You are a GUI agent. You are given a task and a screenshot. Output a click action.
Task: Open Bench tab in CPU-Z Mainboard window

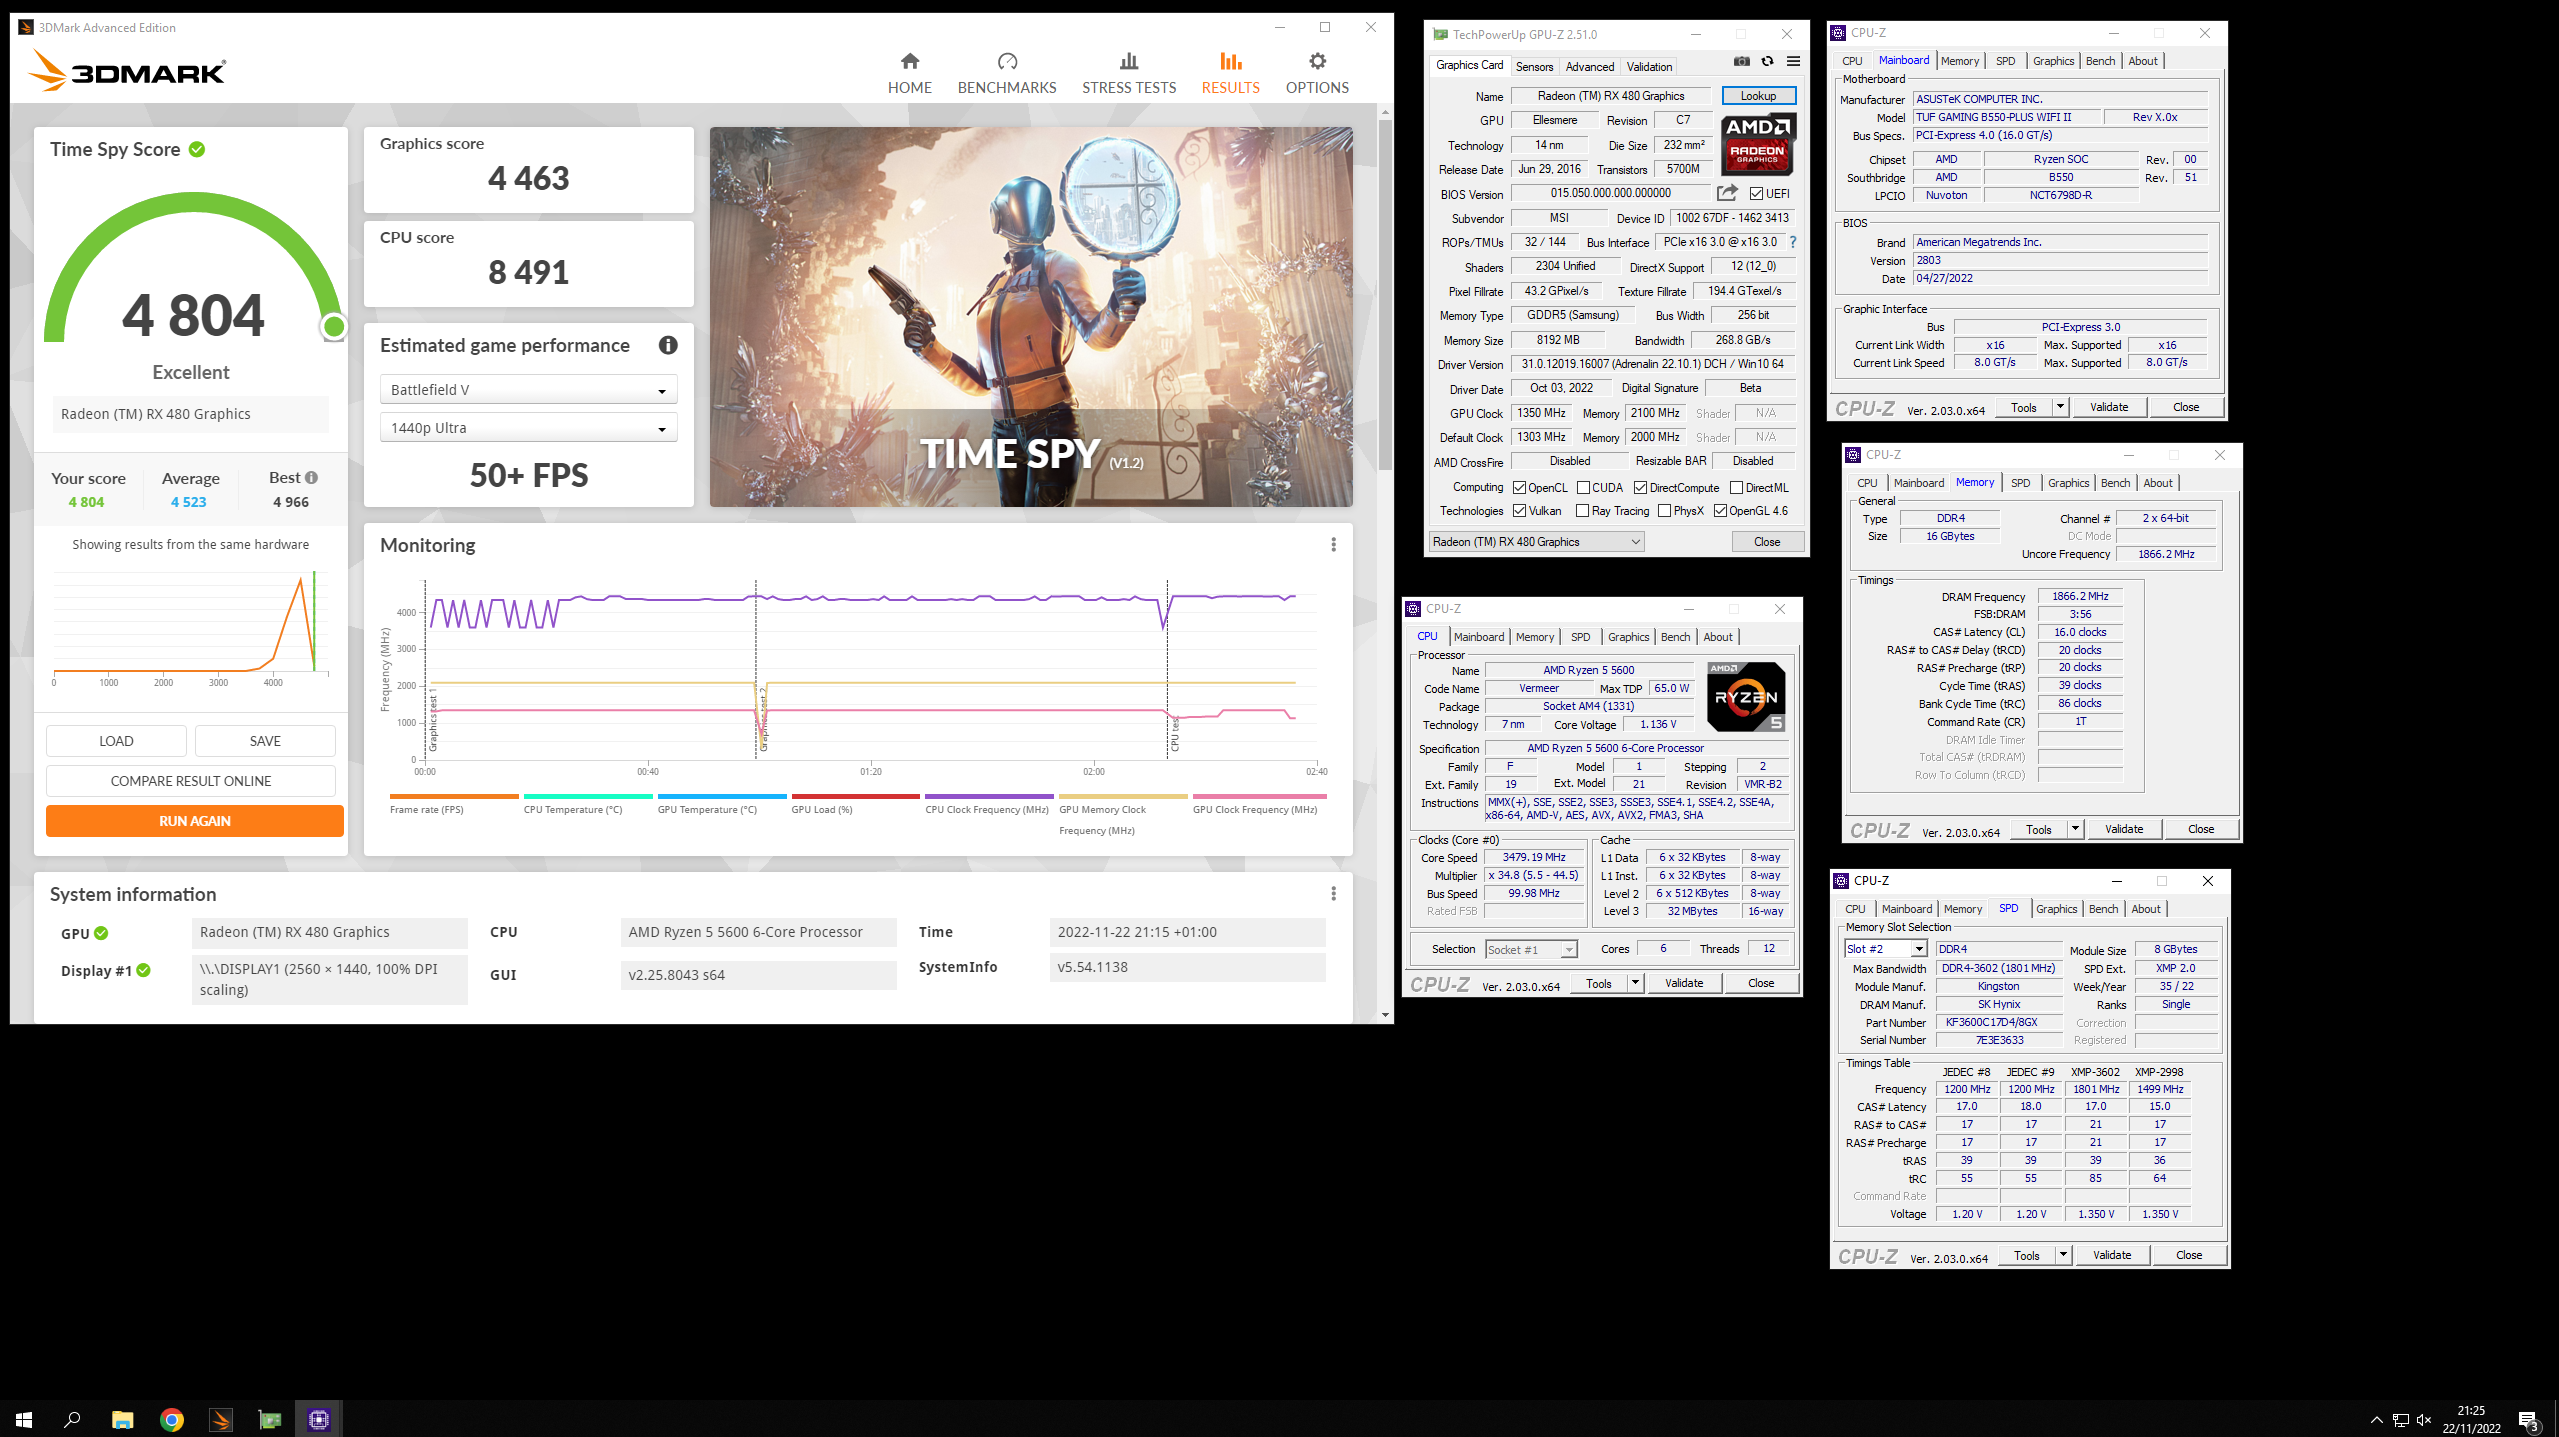tap(2100, 61)
